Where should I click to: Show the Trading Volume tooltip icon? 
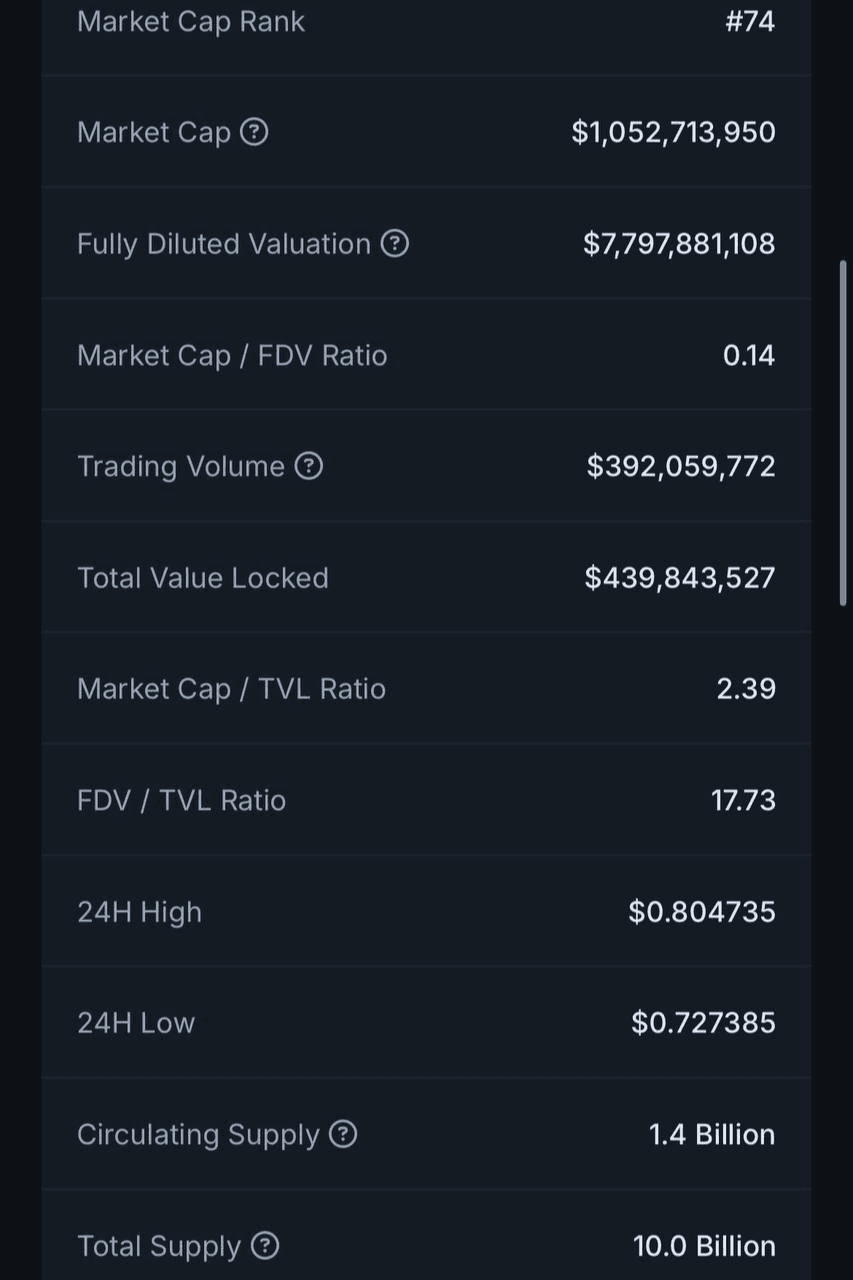(309, 466)
